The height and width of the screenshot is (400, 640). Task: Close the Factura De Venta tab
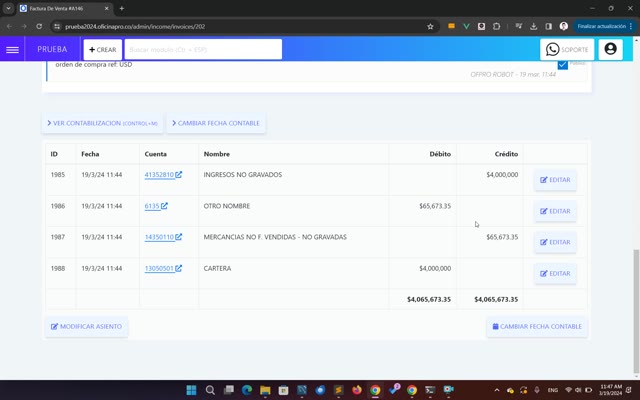tap(107, 8)
